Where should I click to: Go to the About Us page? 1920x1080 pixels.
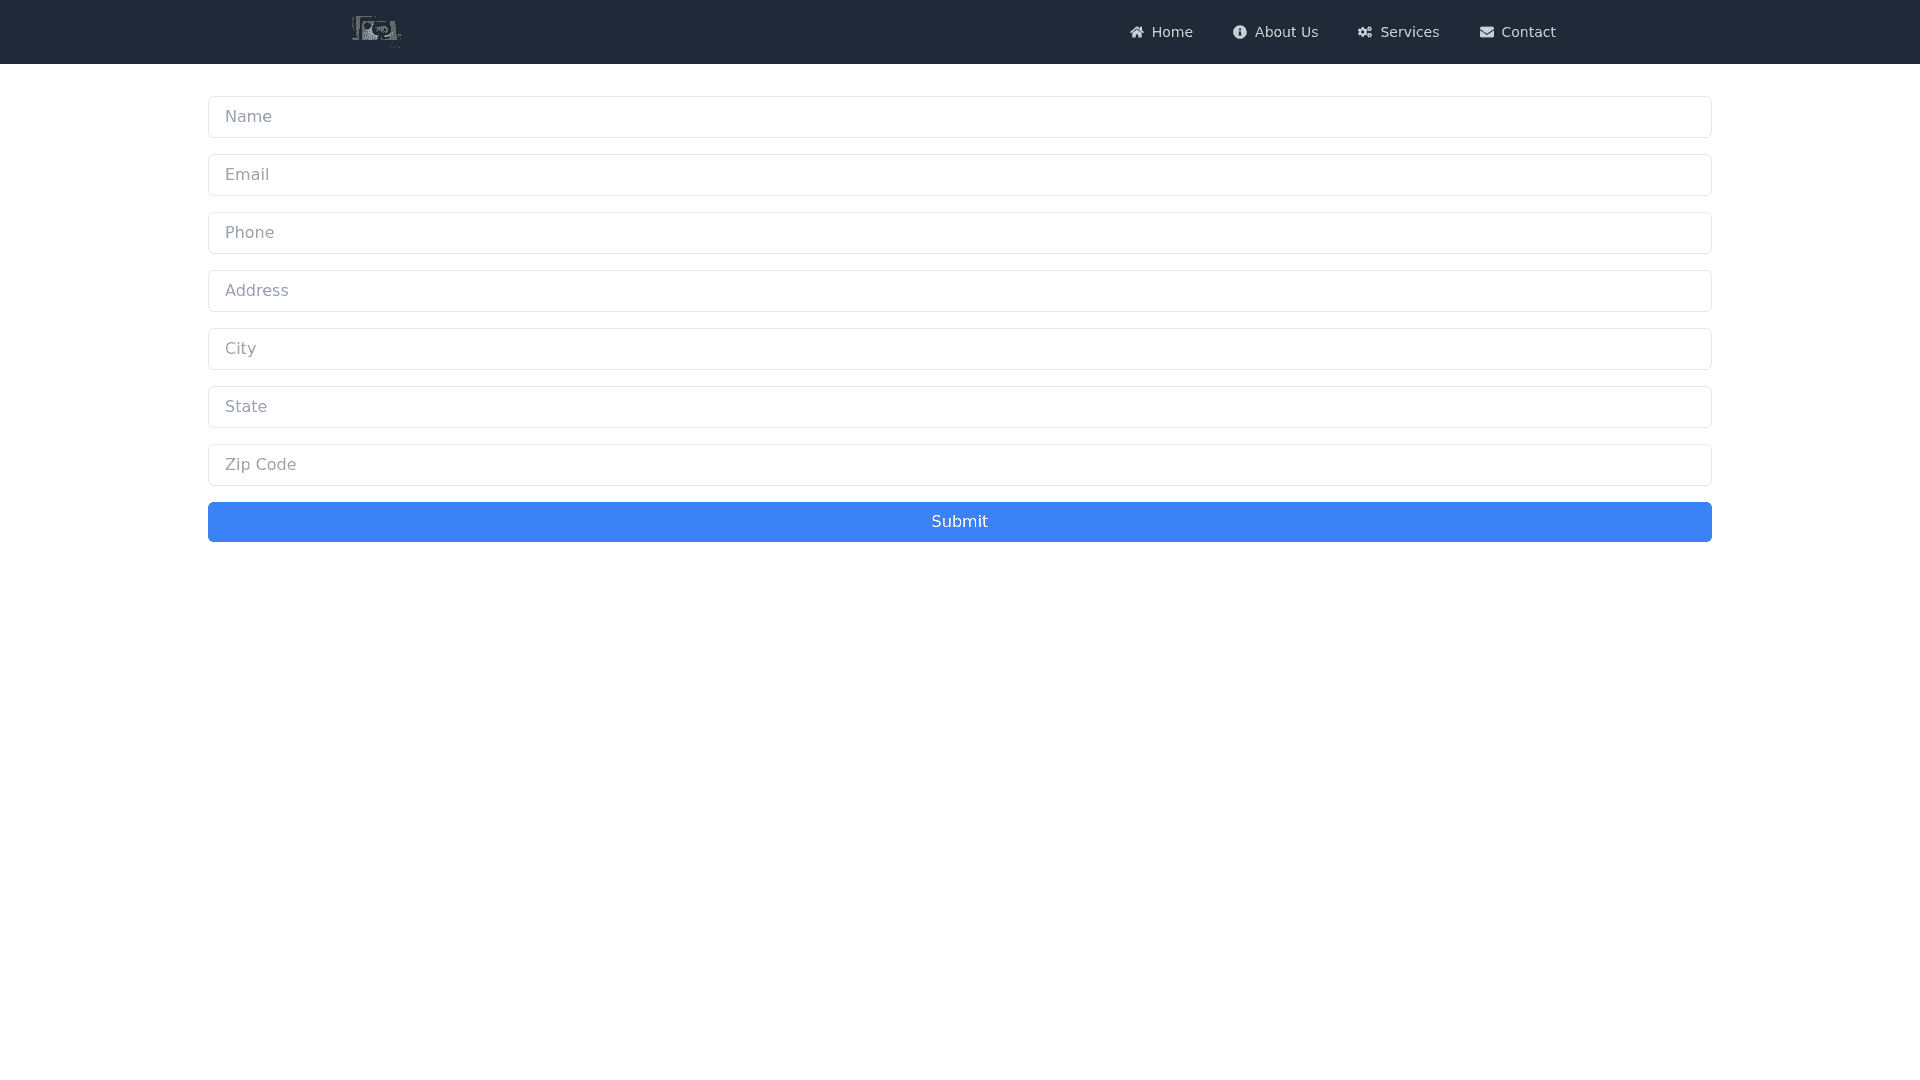click(x=1286, y=32)
